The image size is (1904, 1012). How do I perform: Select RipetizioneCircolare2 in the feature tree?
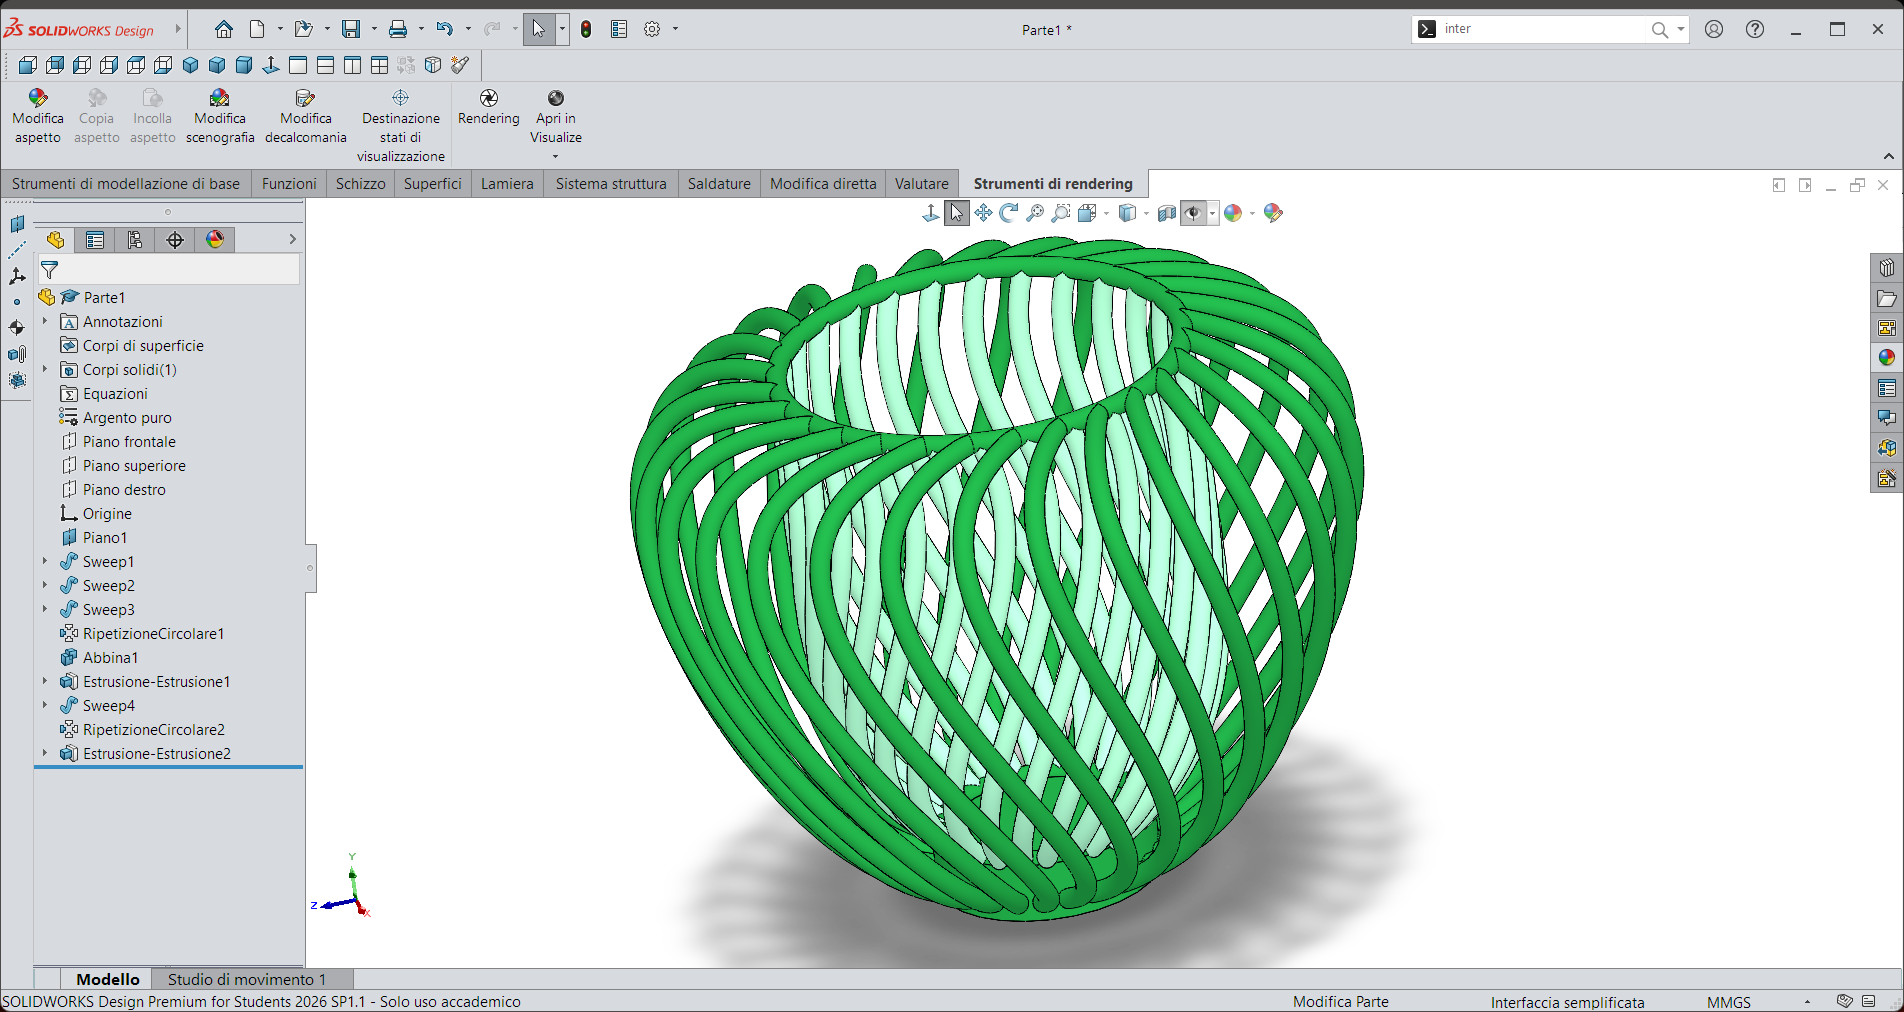tap(154, 729)
